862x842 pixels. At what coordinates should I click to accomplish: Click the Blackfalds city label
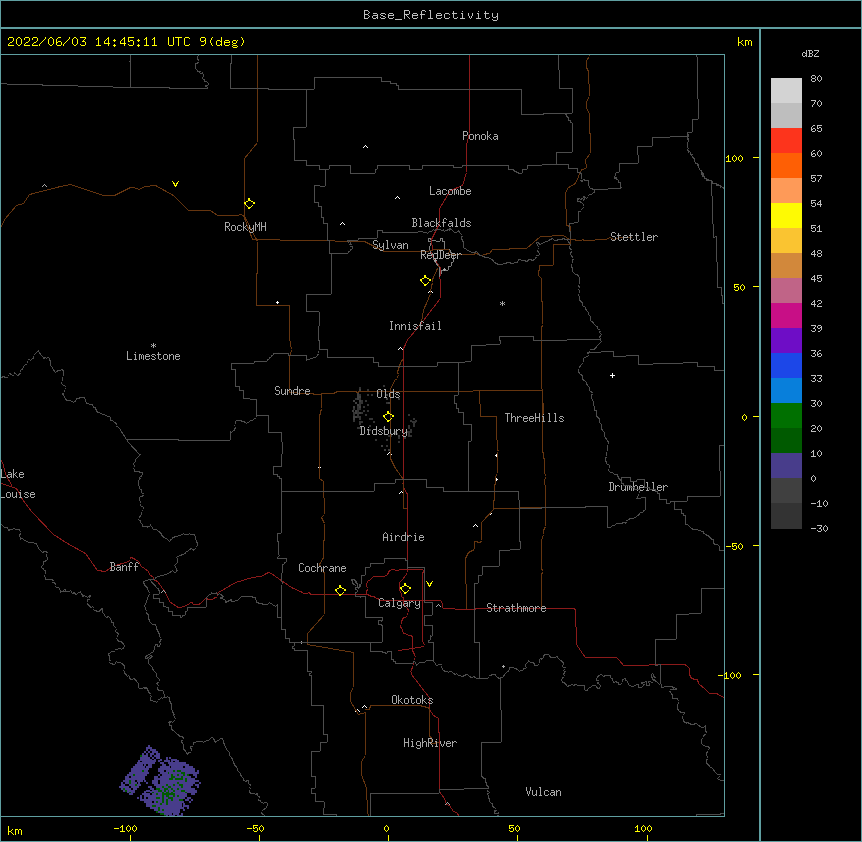441,223
